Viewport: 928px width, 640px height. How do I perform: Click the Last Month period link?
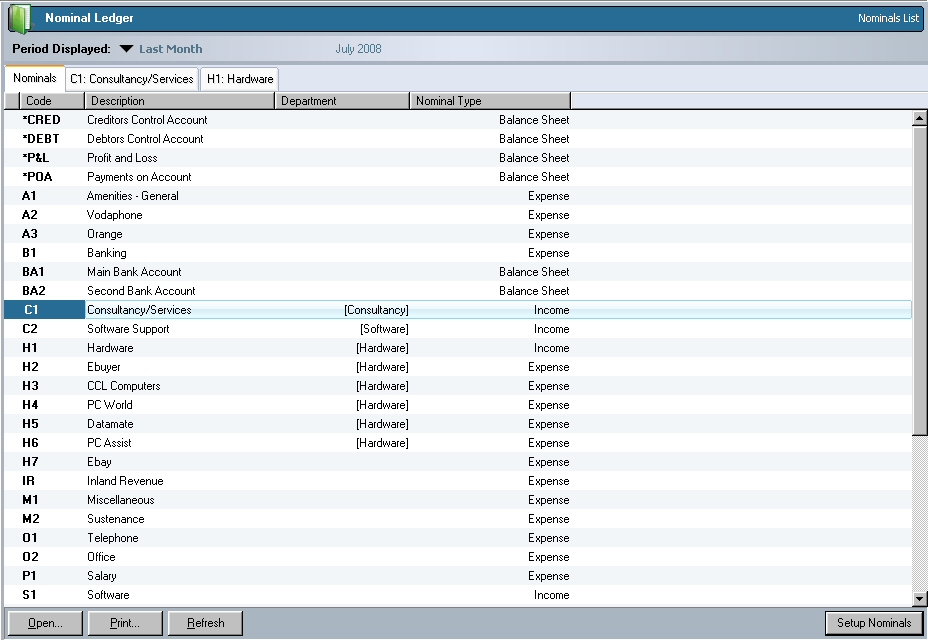click(170, 49)
